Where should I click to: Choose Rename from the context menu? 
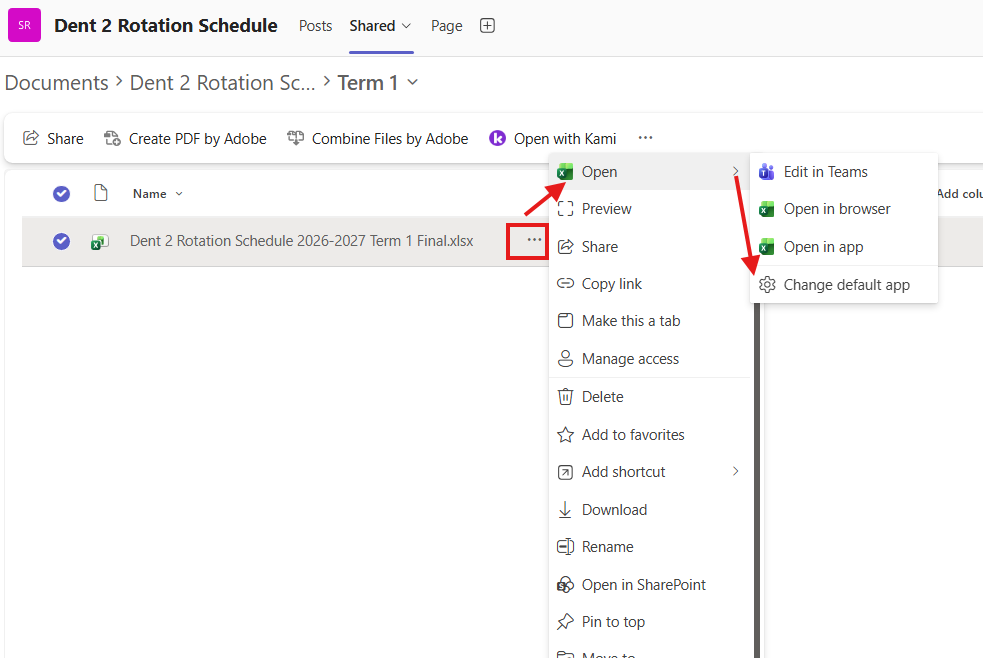pyautogui.click(x=649, y=546)
